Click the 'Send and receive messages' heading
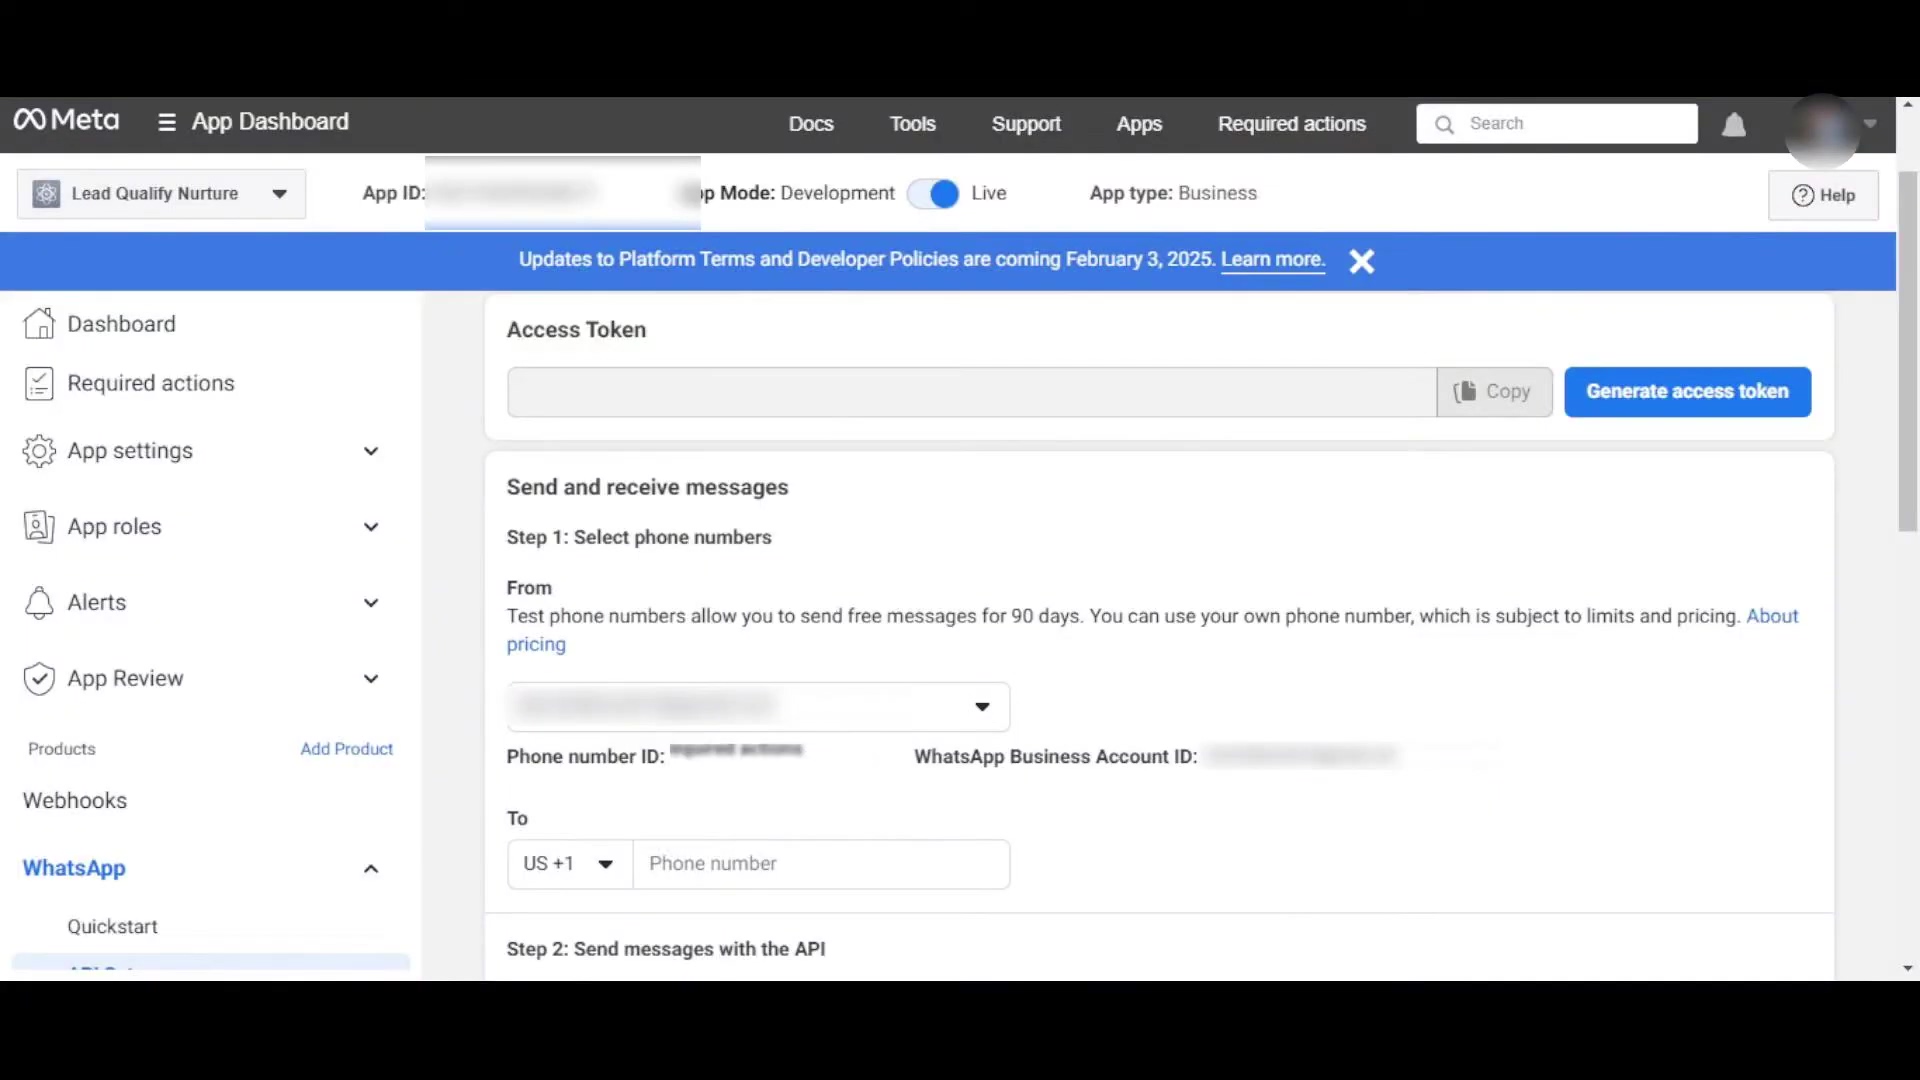Screen dimensions: 1920x1080 (647, 488)
